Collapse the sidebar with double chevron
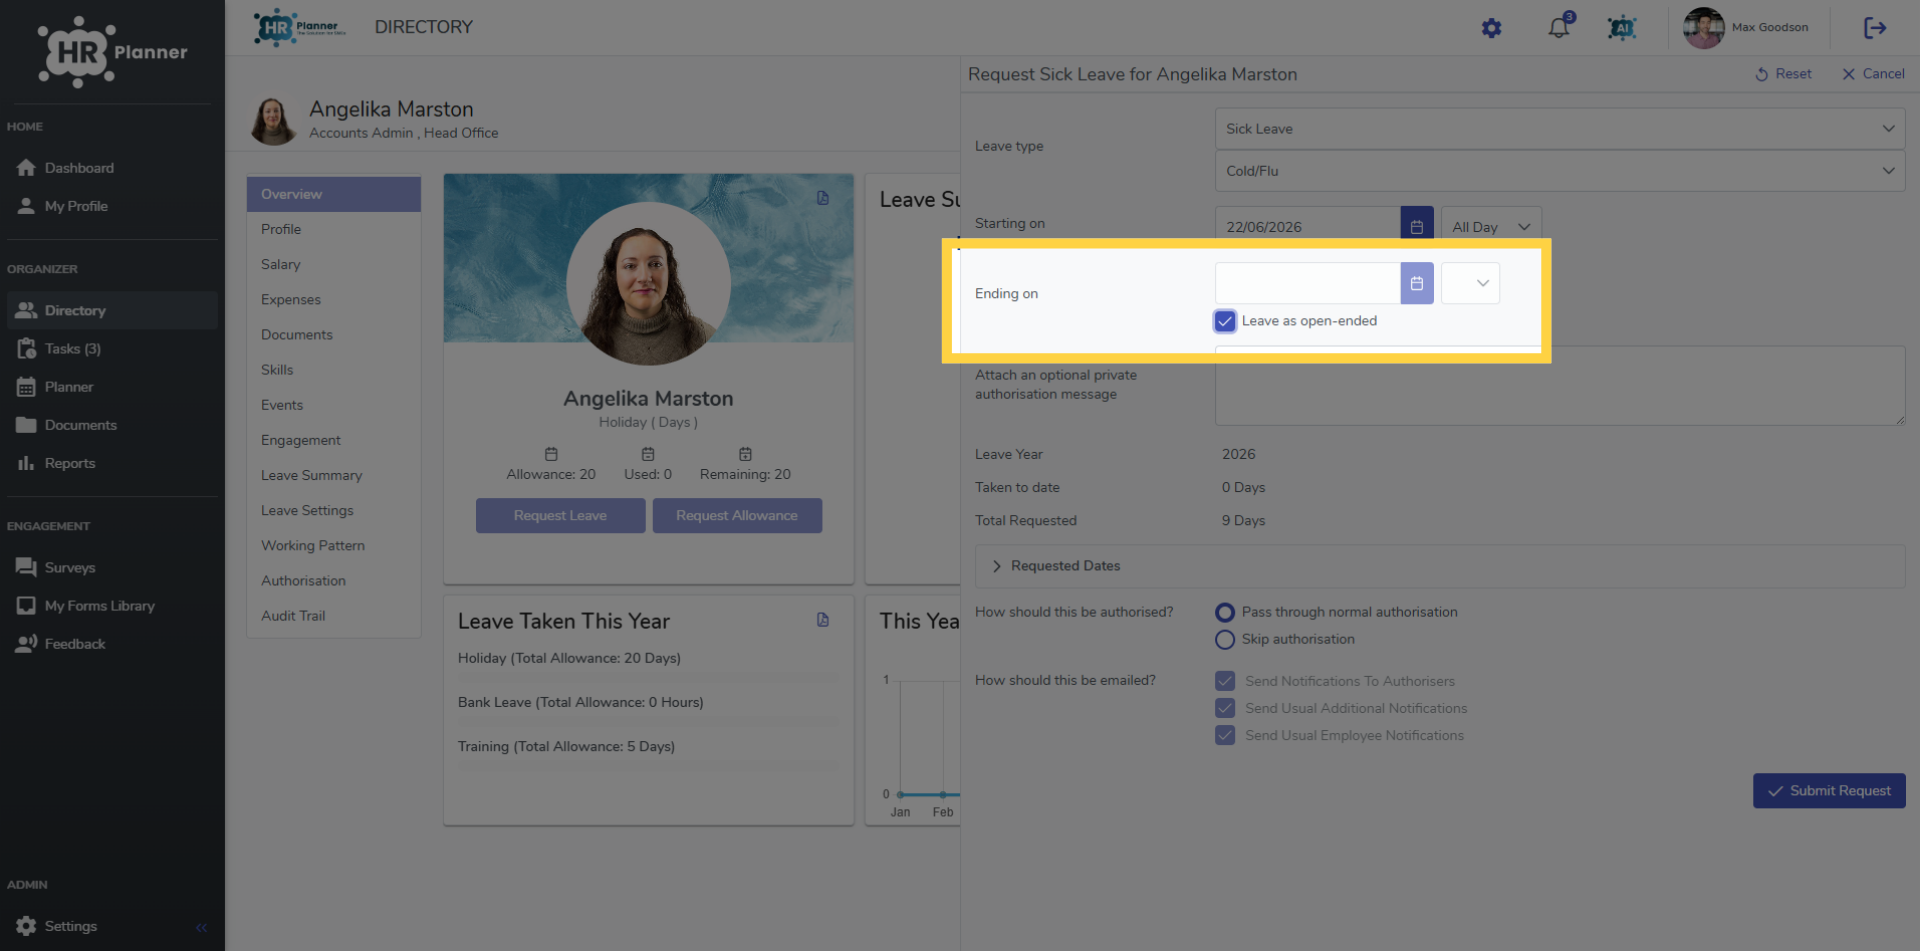This screenshot has height=951, width=1920. coord(202,927)
